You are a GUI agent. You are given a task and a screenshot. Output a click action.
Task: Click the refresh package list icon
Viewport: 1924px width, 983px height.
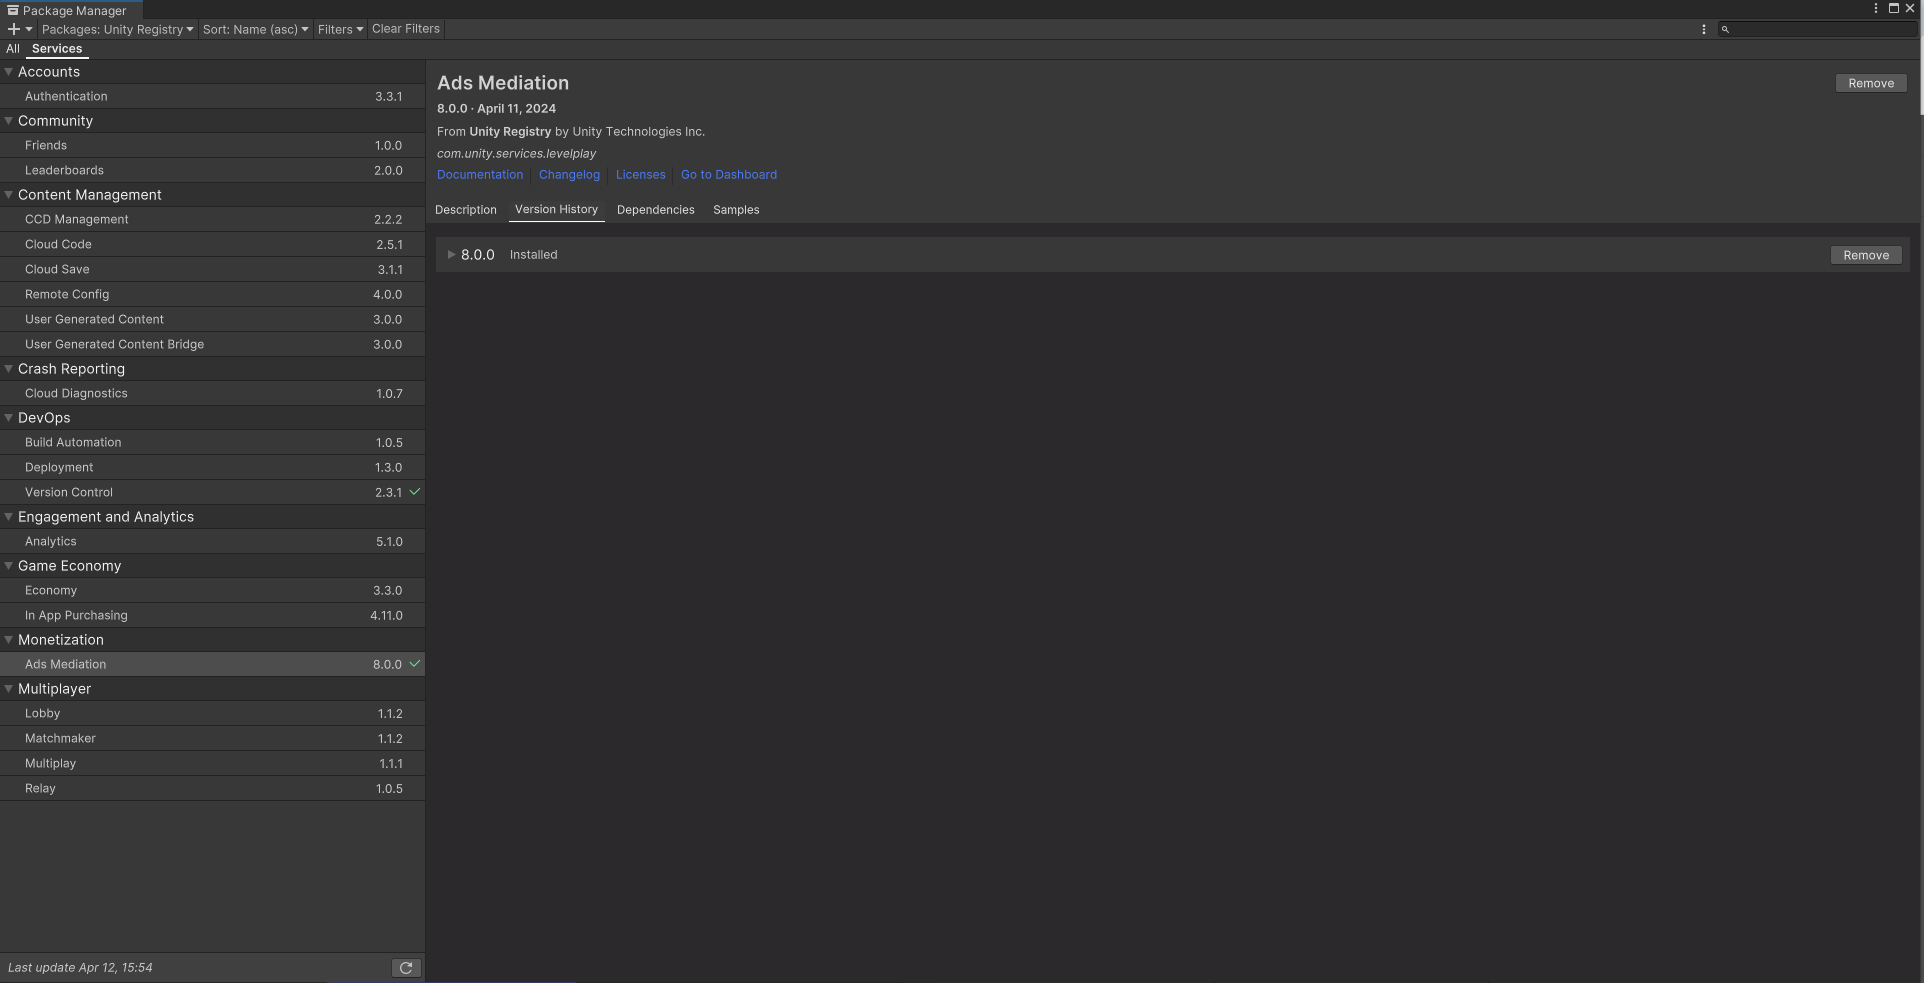406,968
